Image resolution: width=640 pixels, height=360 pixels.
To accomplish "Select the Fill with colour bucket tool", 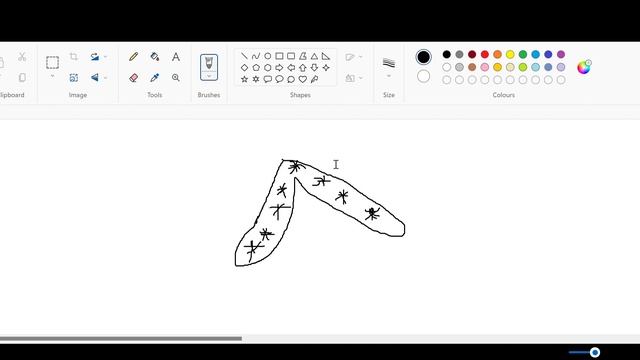I will (x=155, y=56).
